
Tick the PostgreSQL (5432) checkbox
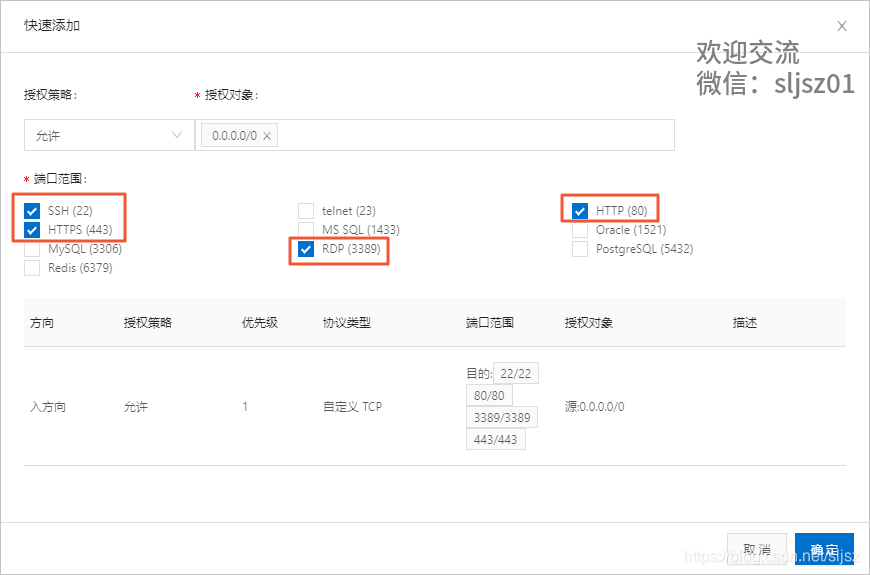click(580, 249)
